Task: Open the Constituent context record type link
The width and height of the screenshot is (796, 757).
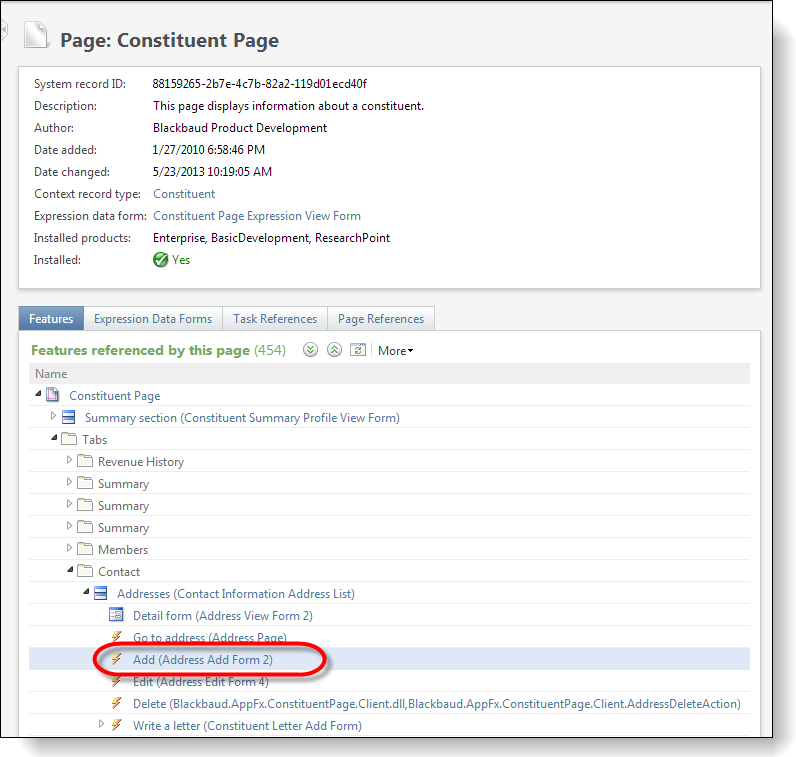Action: 184,194
